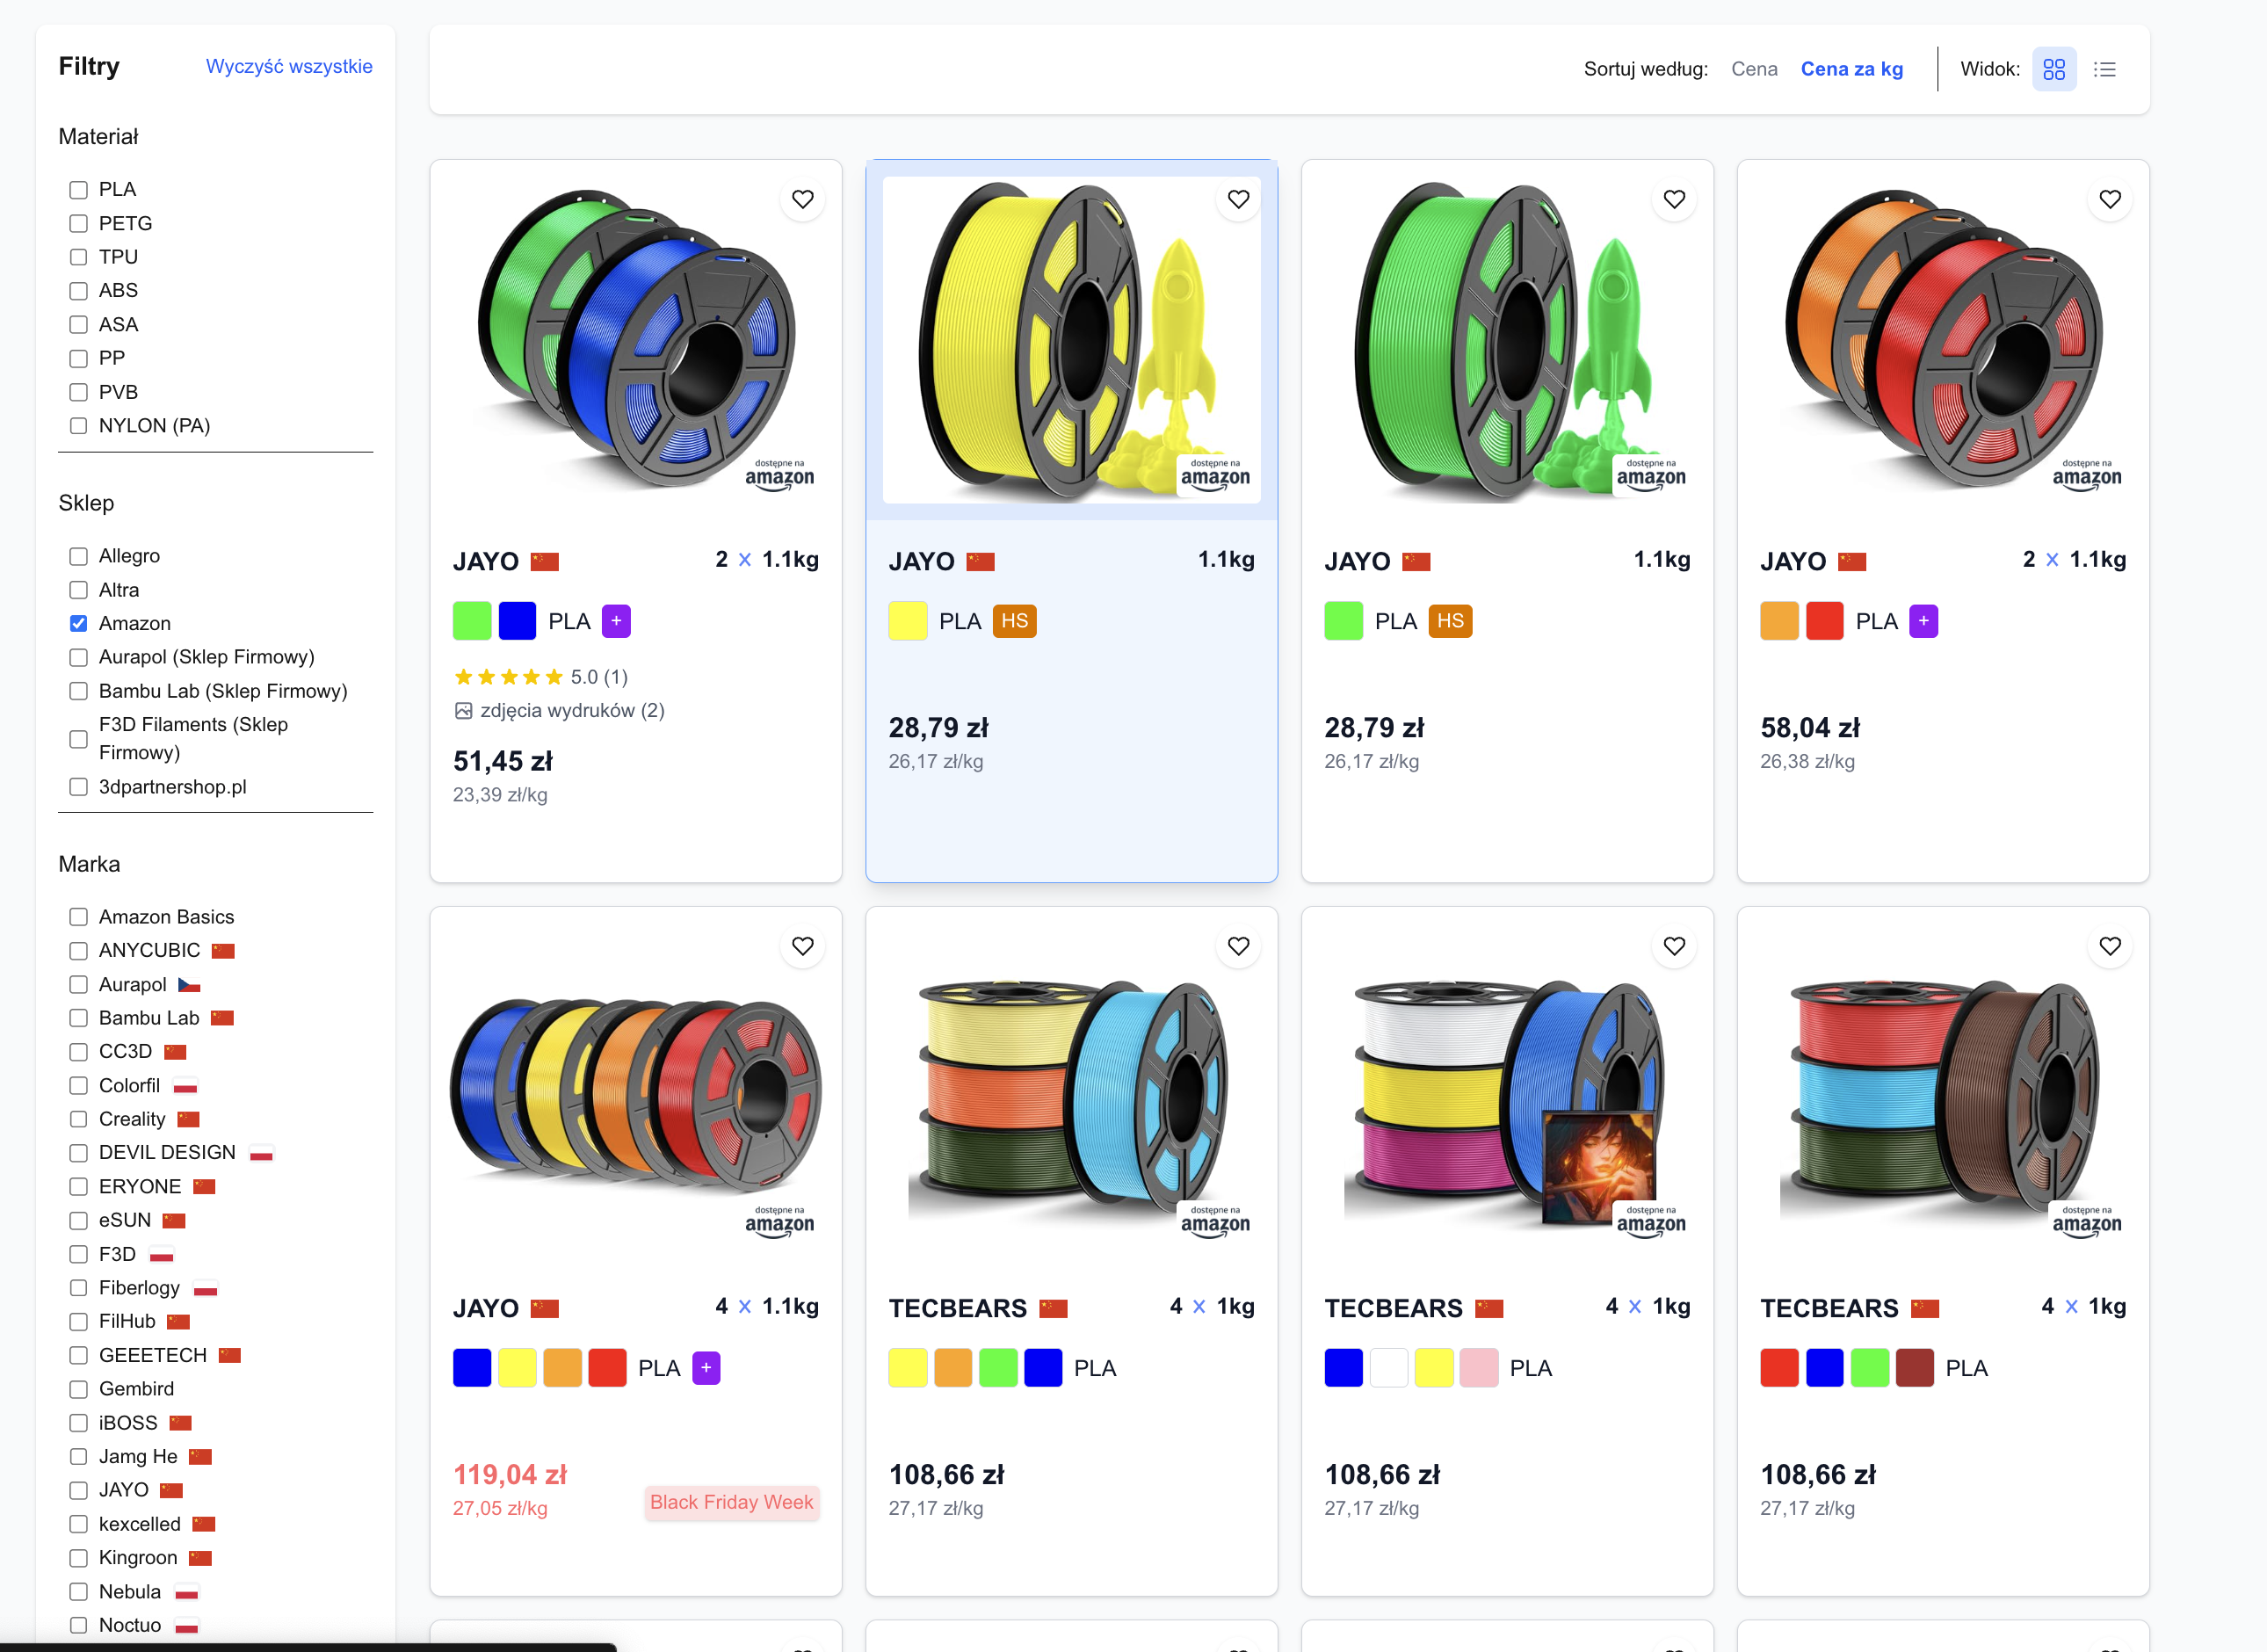Click HS badge on yellow JAYO PLA
The height and width of the screenshot is (1652, 2267).
(x=1014, y=621)
